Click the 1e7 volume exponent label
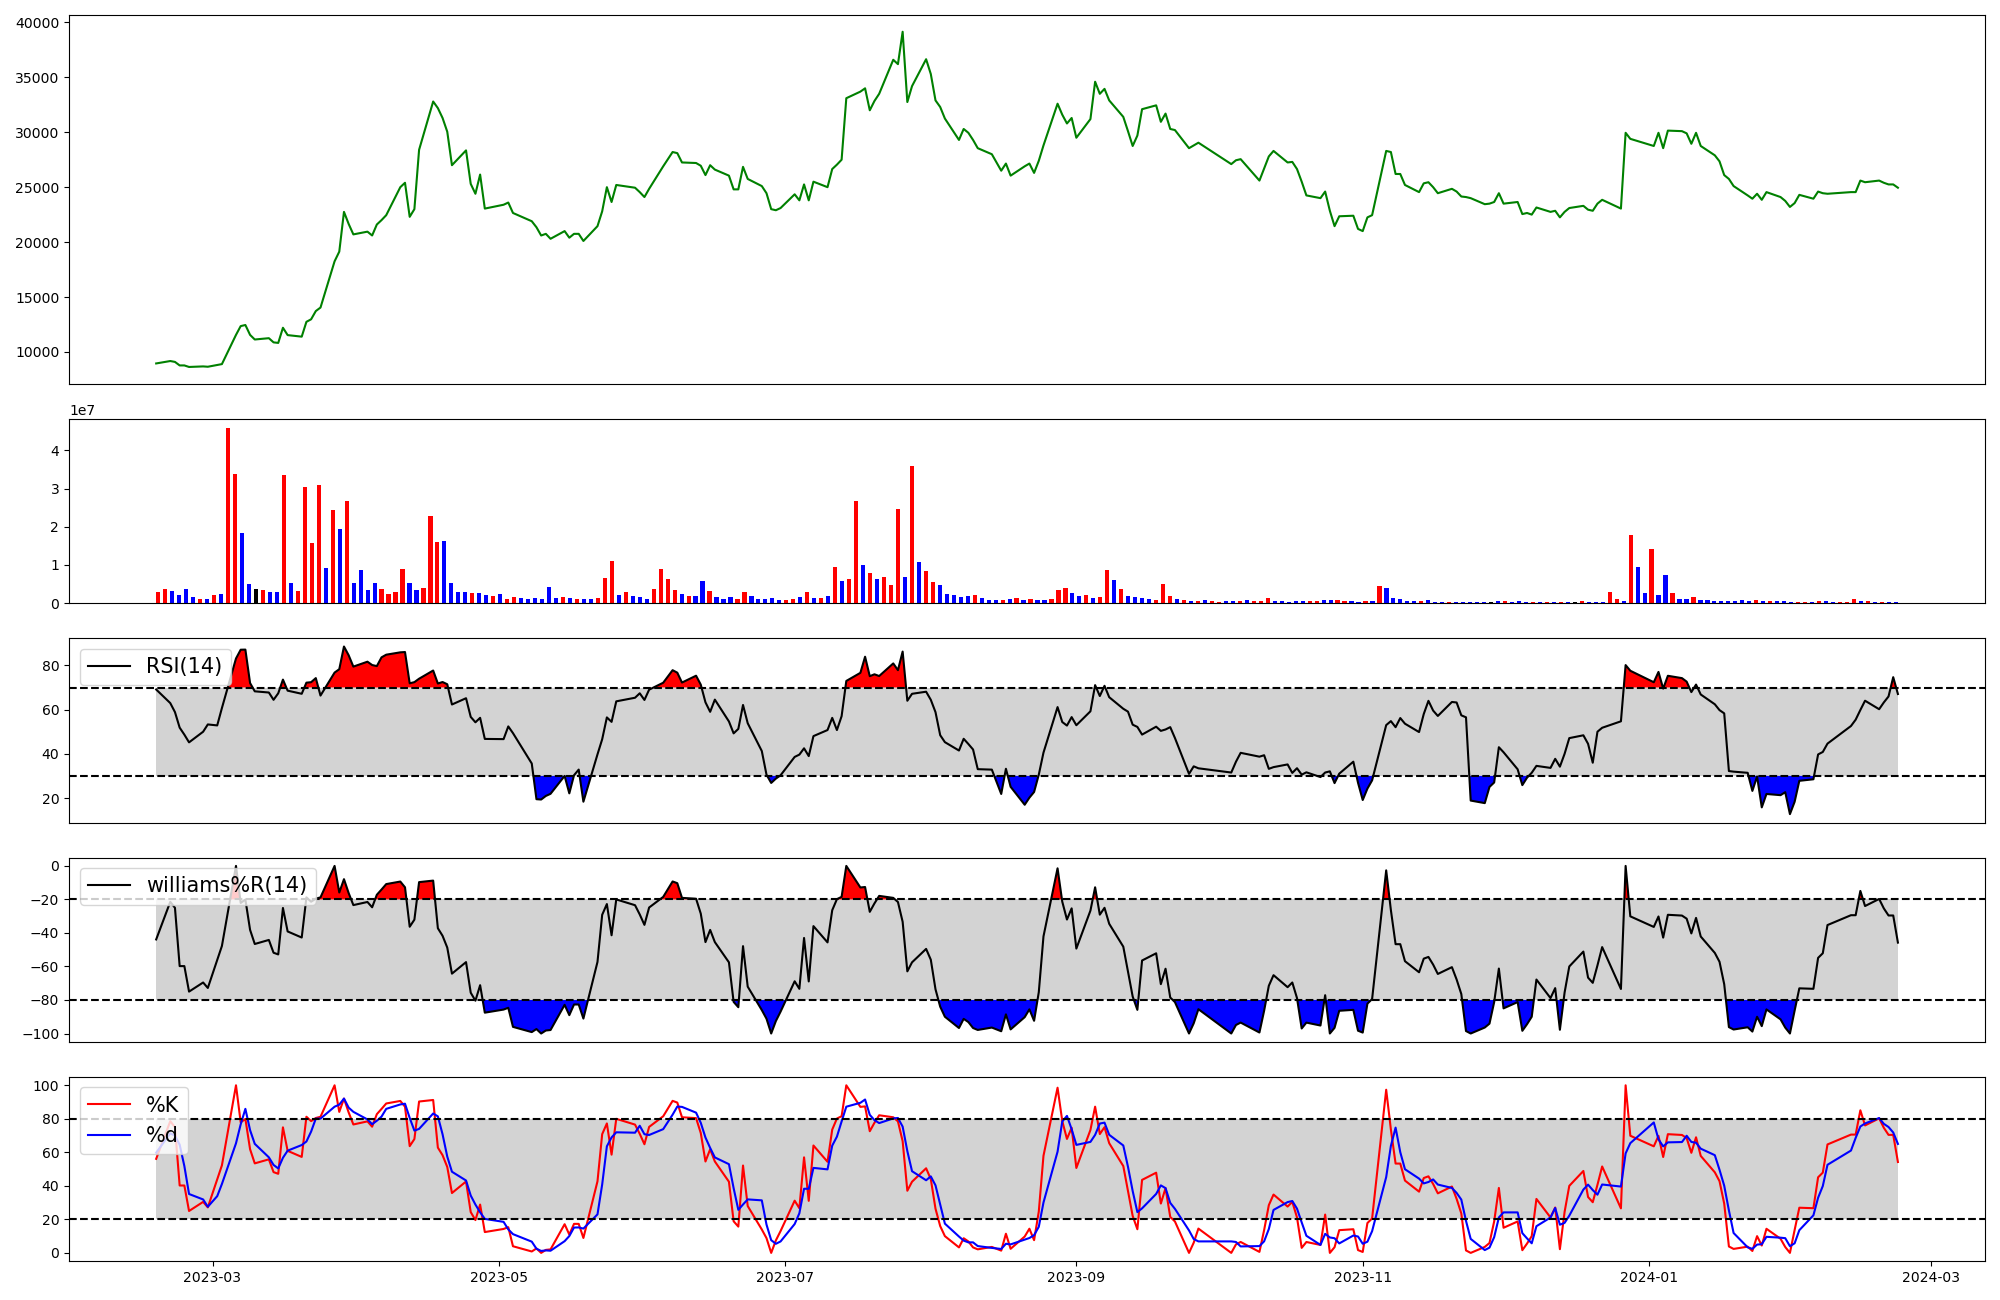The height and width of the screenshot is (1300, 2000). (x=82, y=410)
